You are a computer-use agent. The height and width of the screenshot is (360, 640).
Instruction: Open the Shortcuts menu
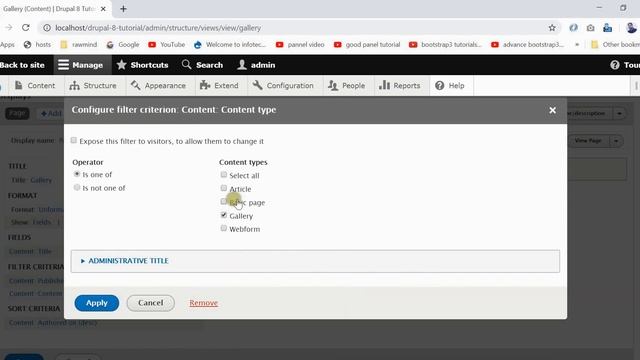click(x=142, y=65)
